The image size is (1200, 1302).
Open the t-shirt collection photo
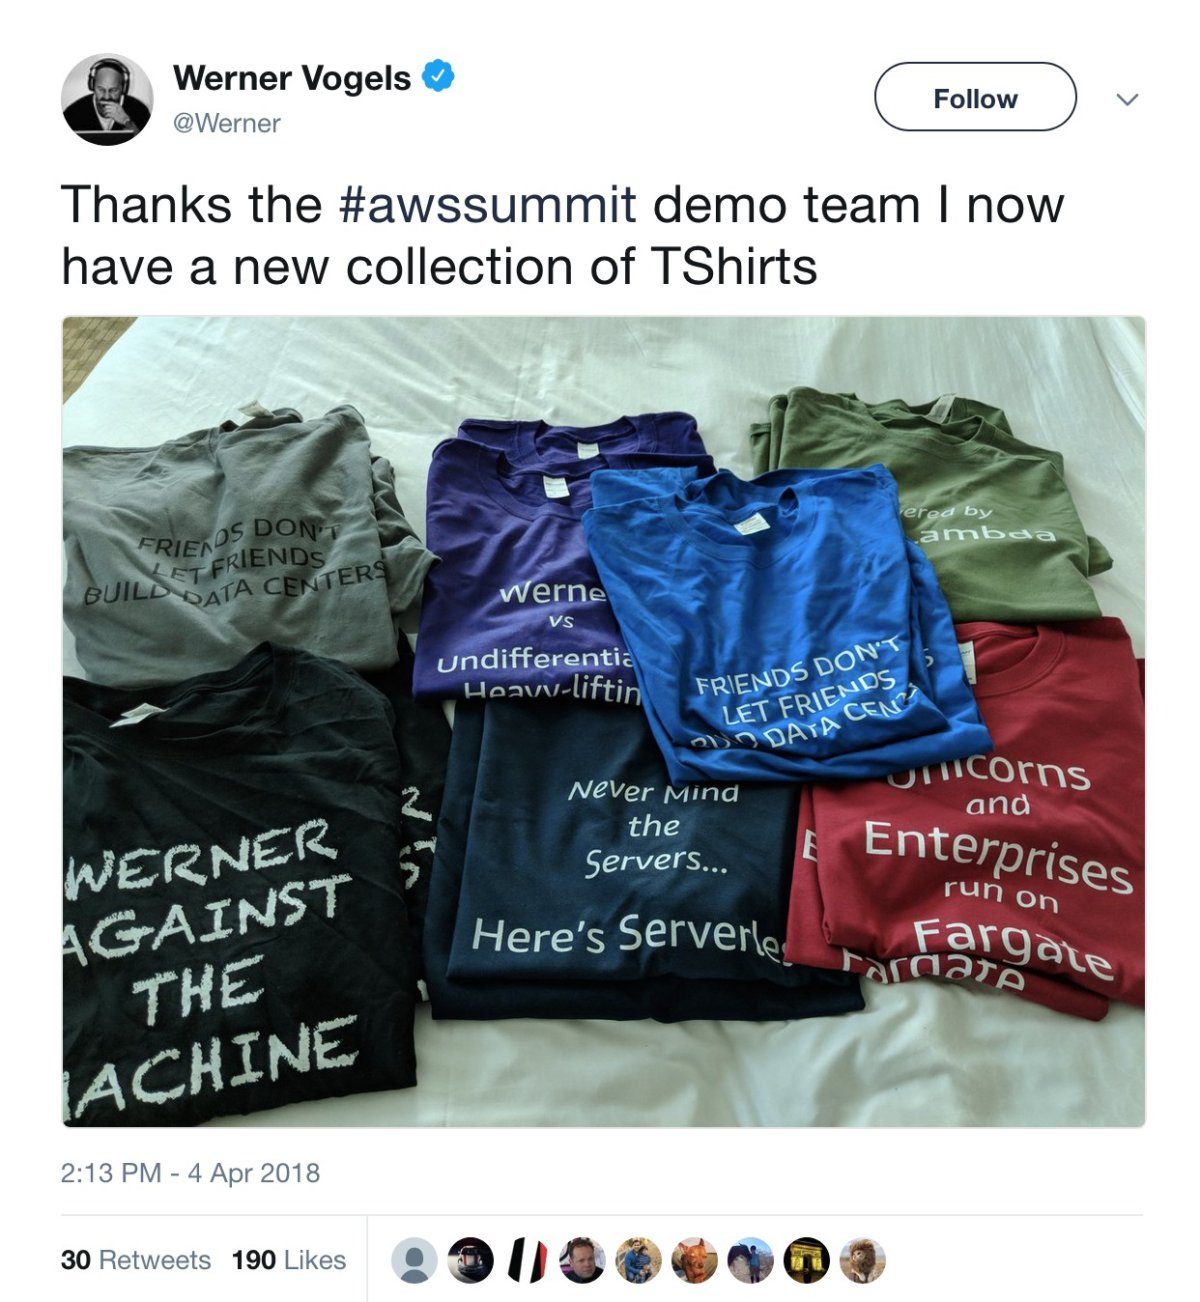point(600,720)
